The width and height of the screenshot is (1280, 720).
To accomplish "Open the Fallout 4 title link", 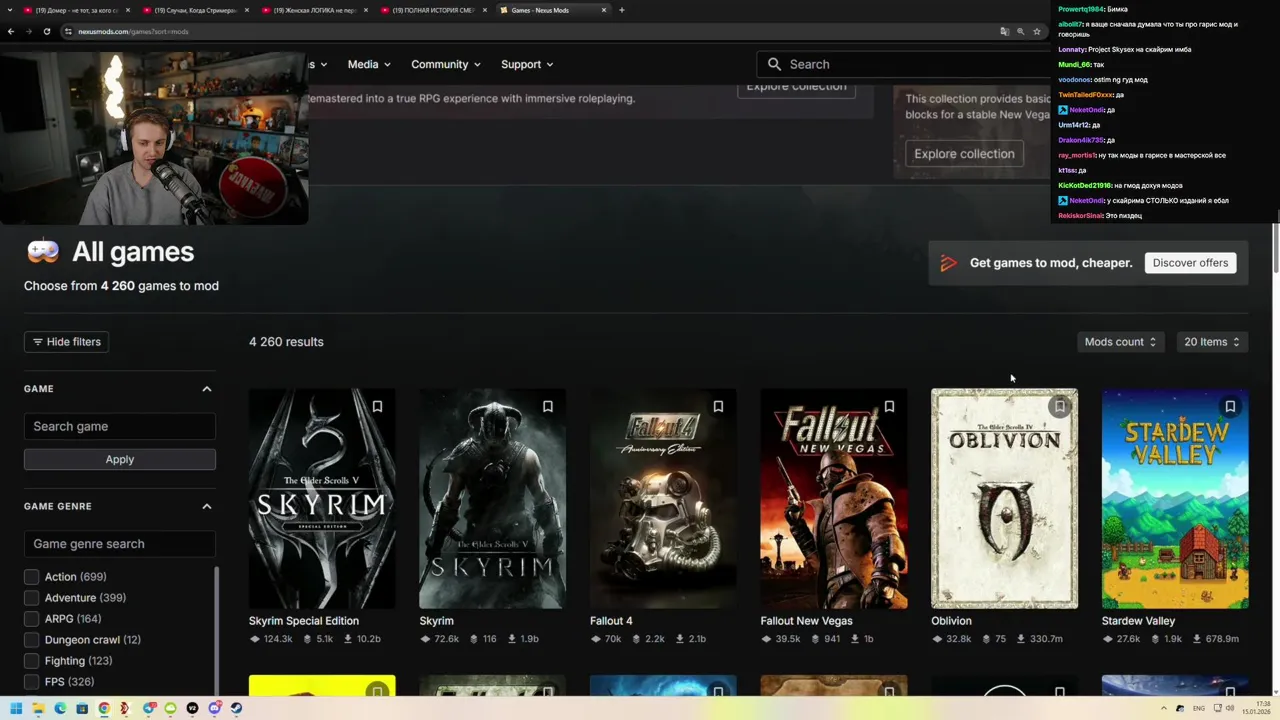I will pyautogui.click(x=611, y=621).
